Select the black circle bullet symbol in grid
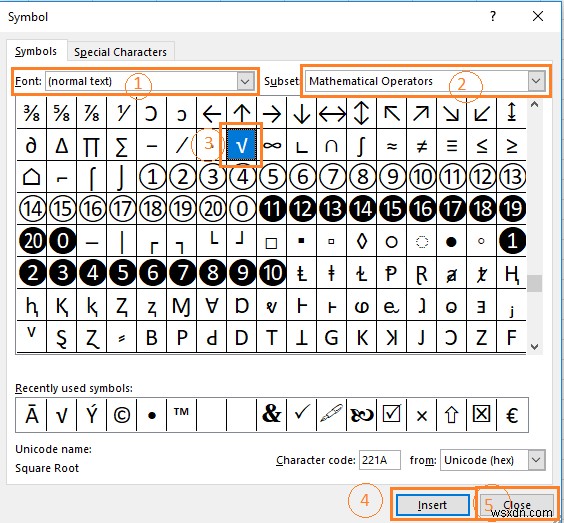The width and height of the screenshot is (564, 523). coord(451,241)
